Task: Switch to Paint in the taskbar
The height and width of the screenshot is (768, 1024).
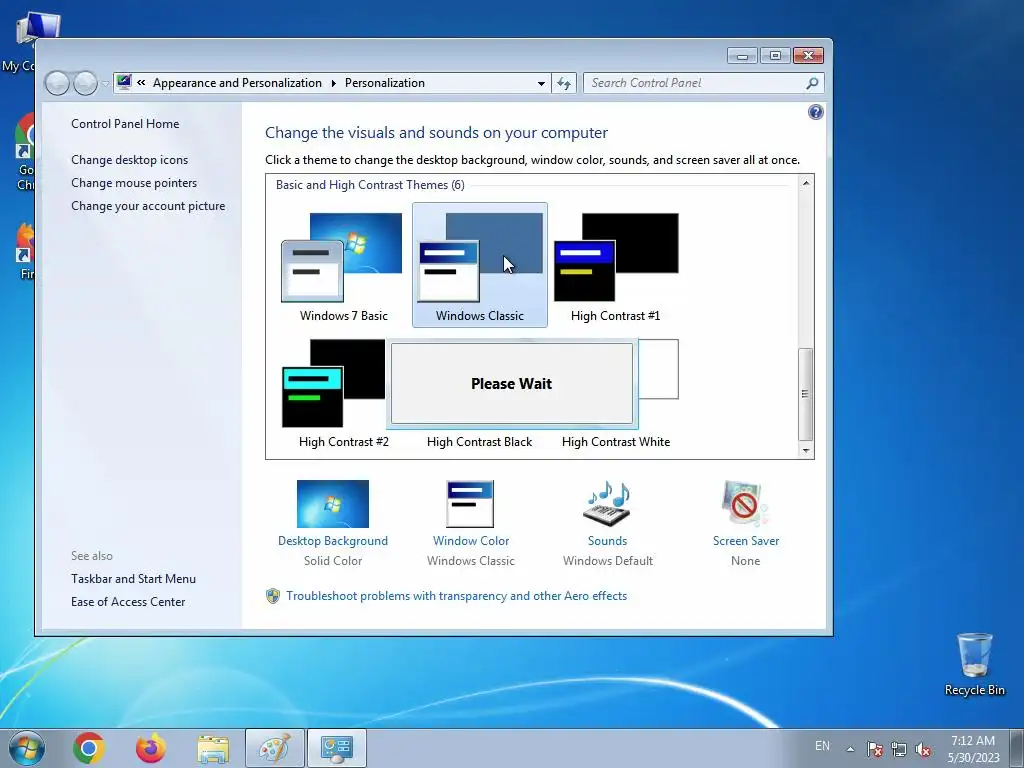Action: pos(275,748)
